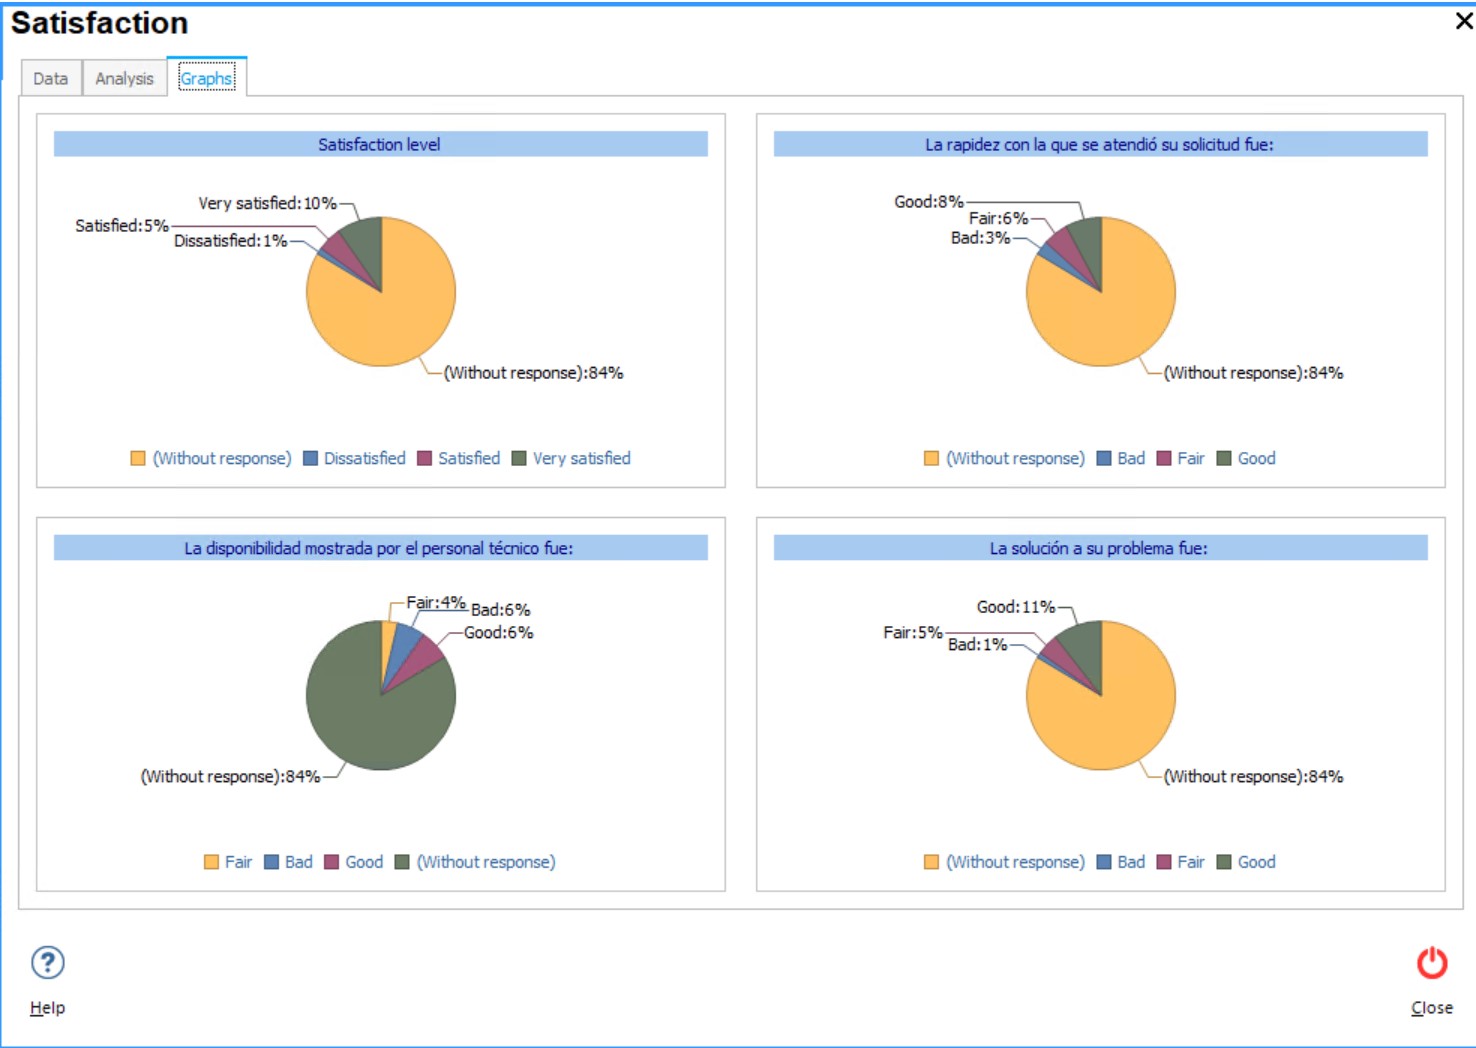Select 'La solución a su problema fue' header

[1100, 548]
